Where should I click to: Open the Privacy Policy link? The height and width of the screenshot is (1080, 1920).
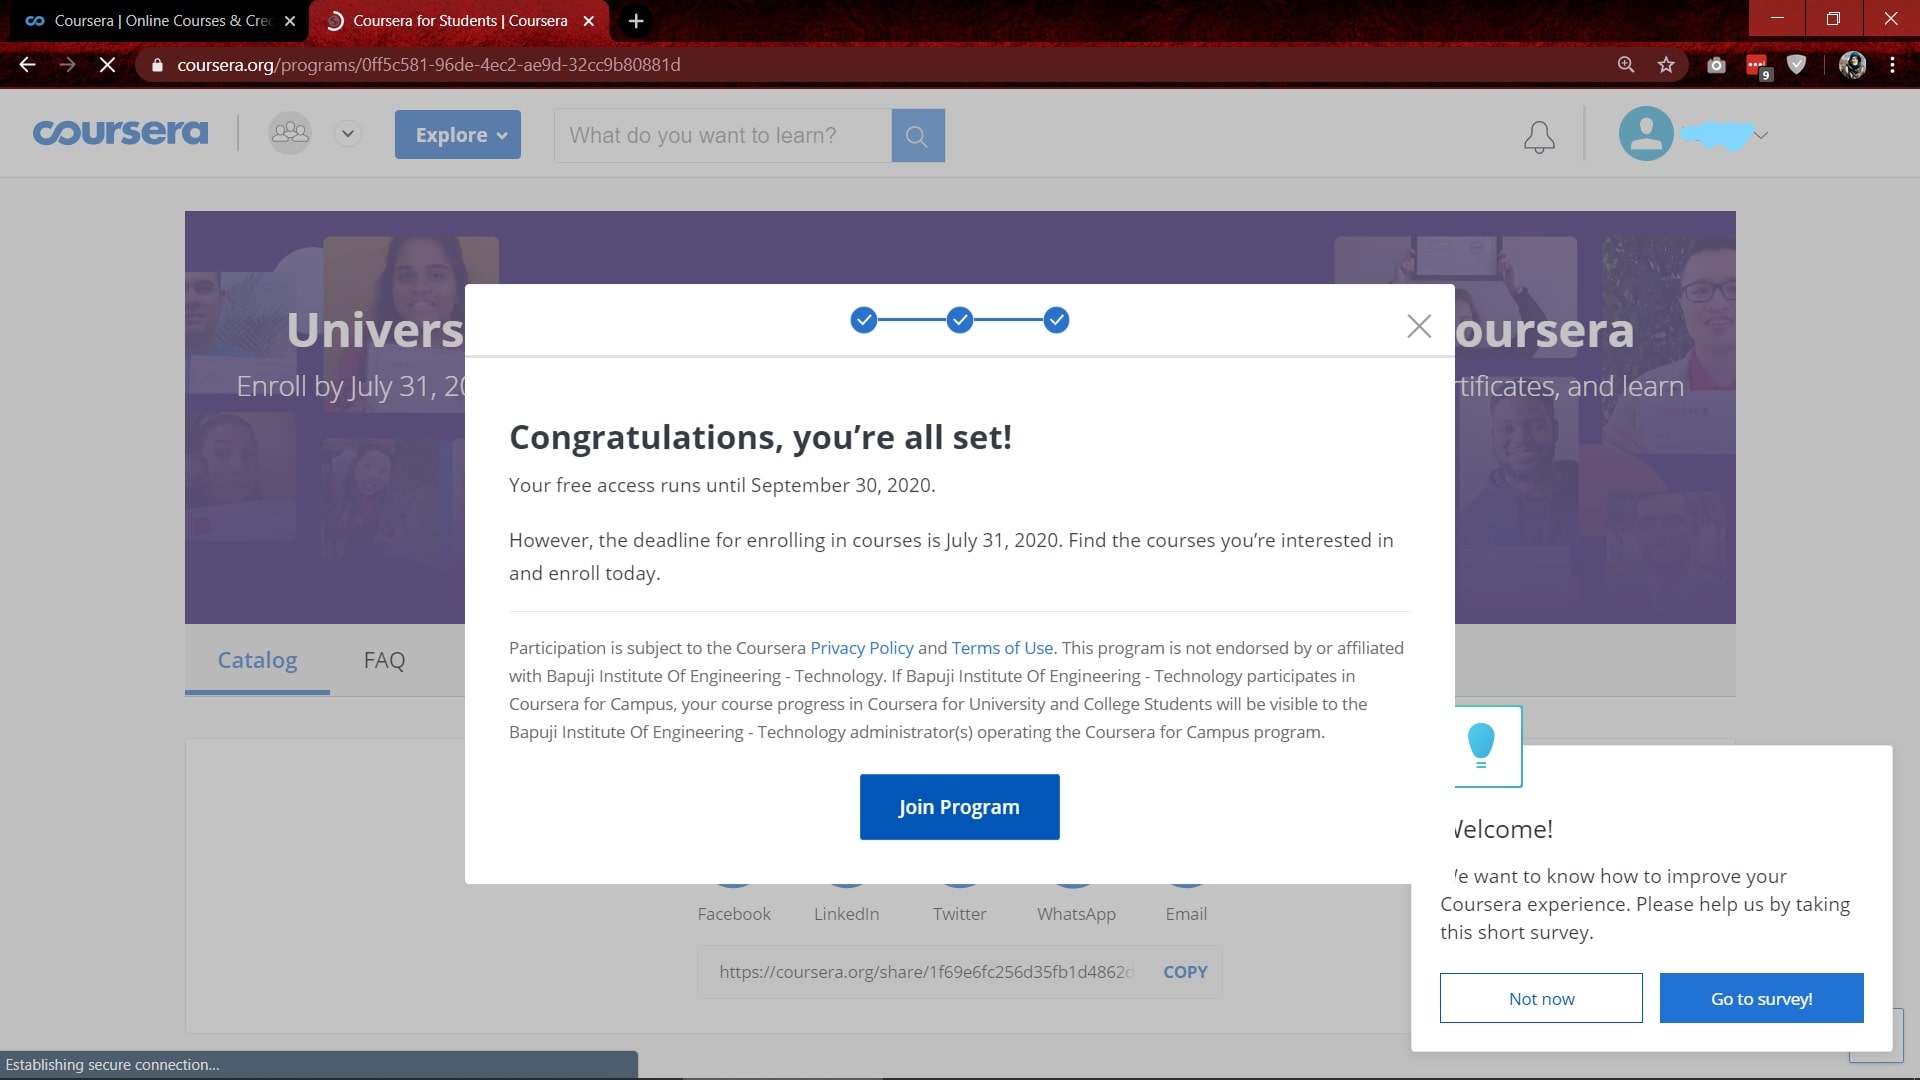tap(861, 648)
